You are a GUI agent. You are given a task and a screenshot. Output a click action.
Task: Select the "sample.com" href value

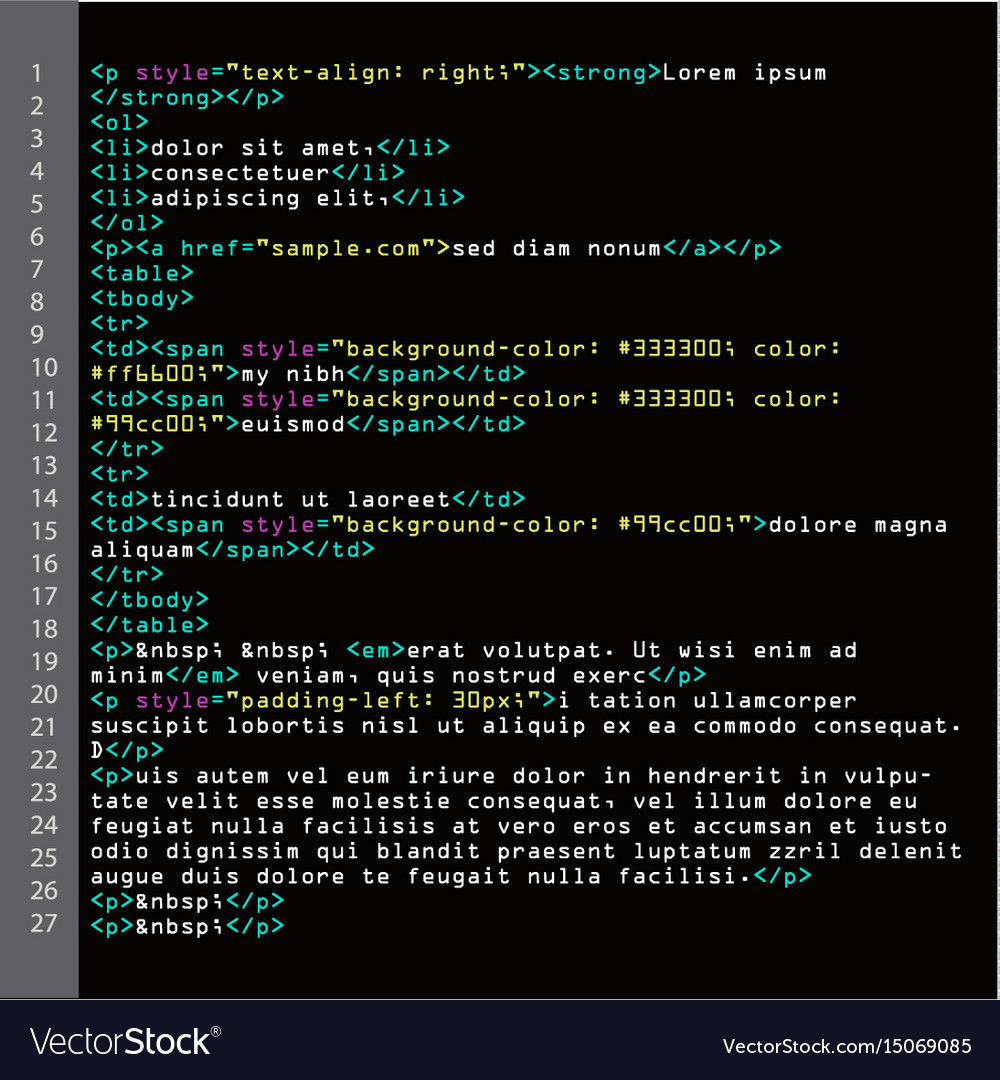346,249
